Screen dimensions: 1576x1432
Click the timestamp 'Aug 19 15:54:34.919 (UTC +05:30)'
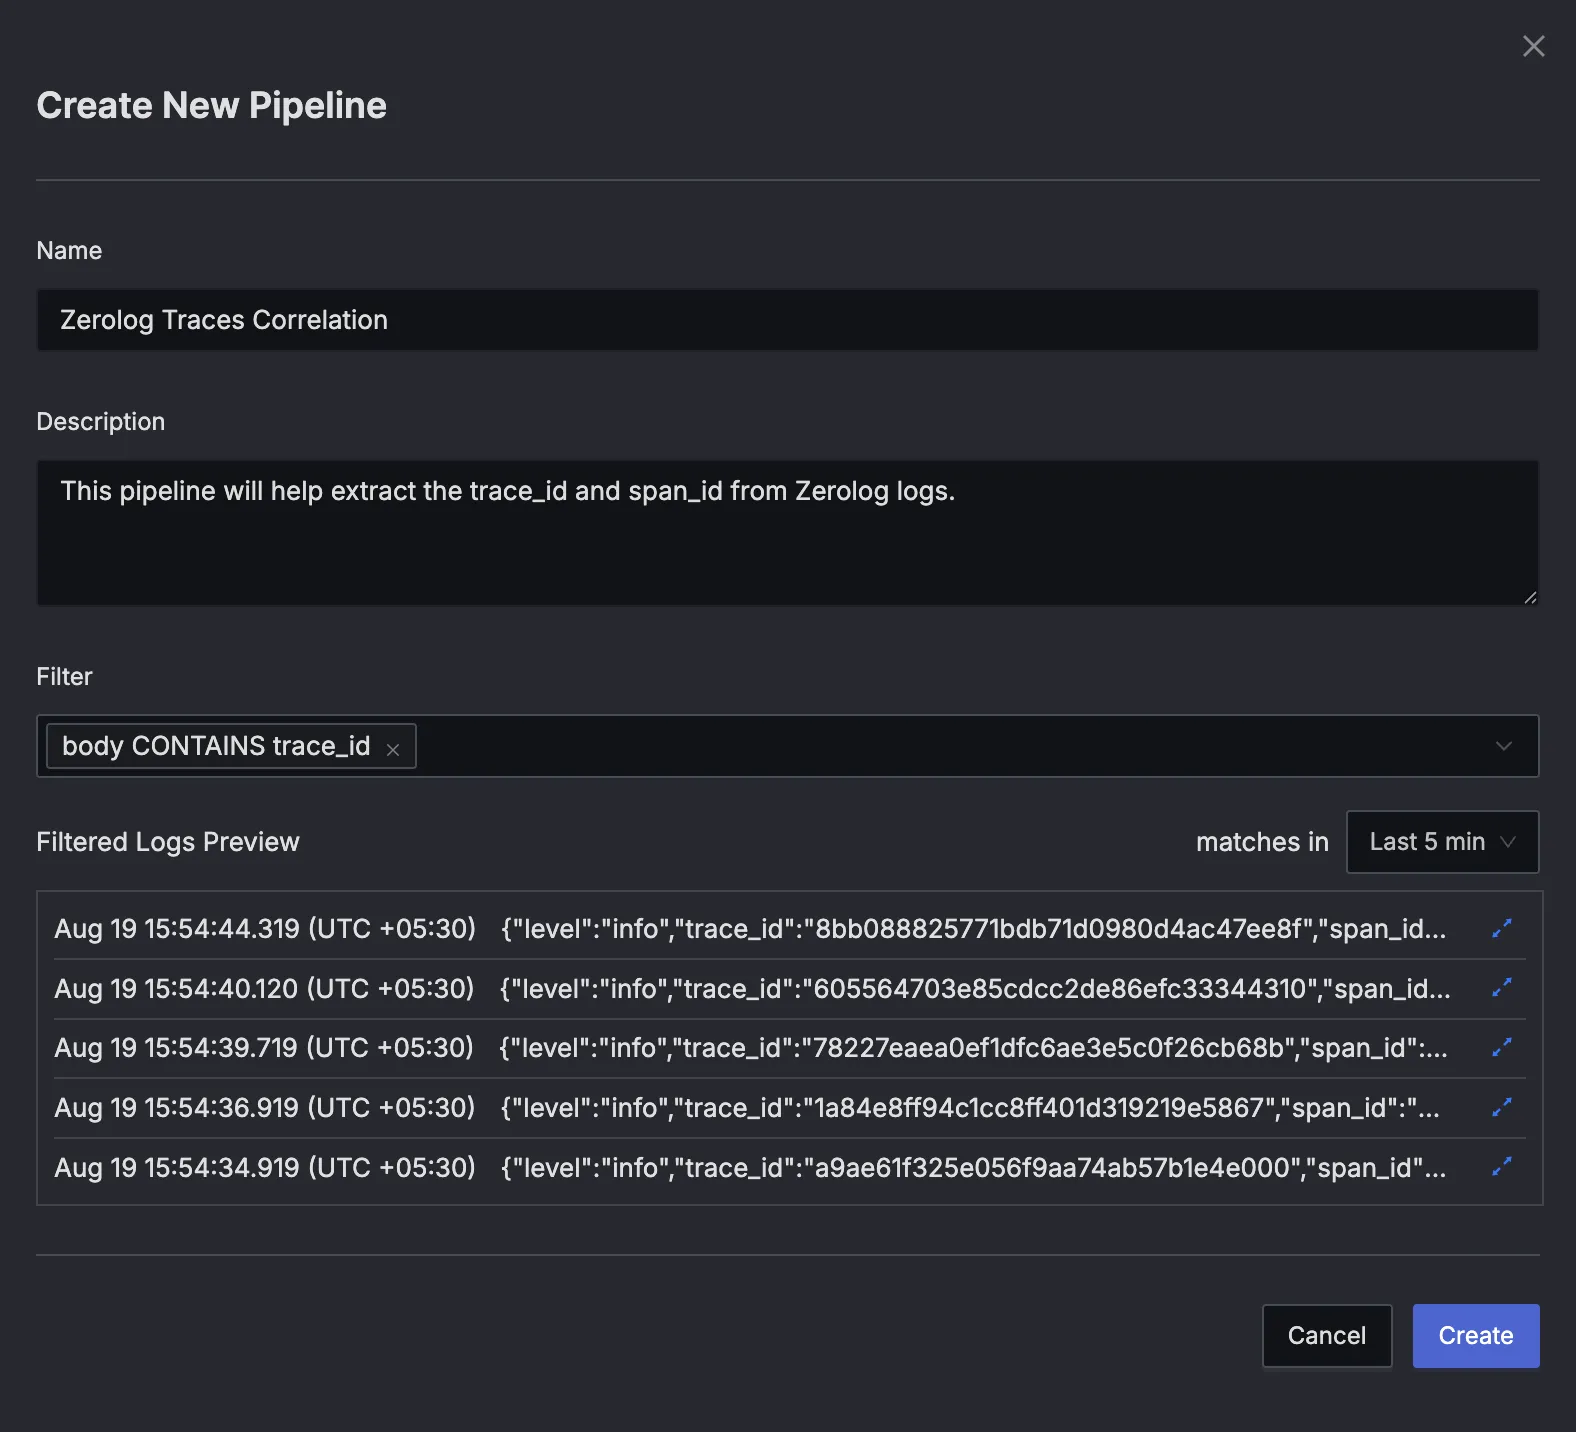point(265,1168)
